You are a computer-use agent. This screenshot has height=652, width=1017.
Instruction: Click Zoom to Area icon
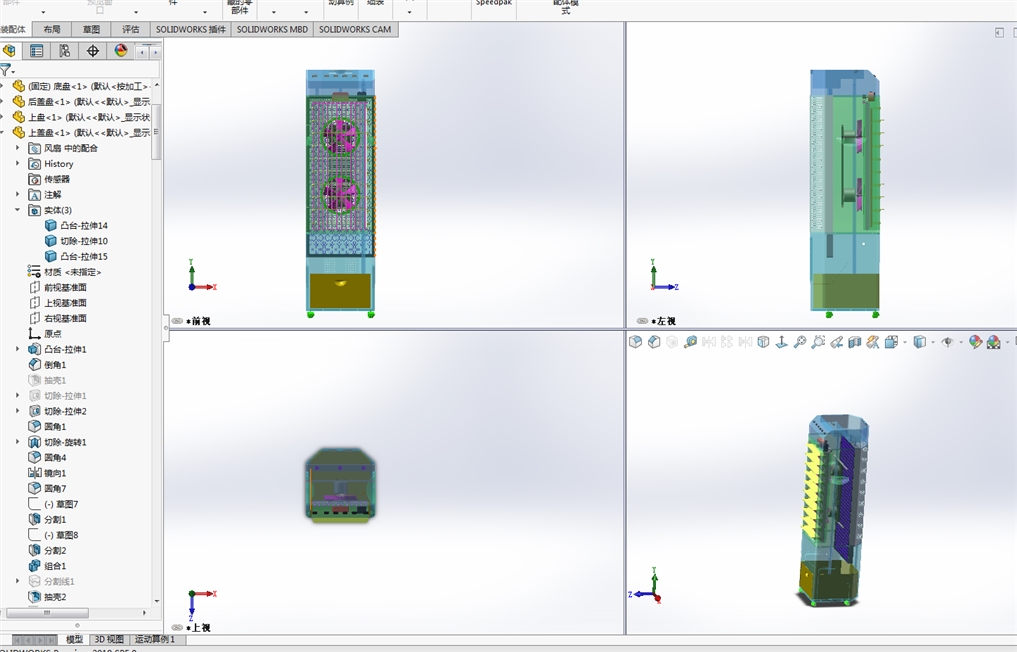[818, 341]
